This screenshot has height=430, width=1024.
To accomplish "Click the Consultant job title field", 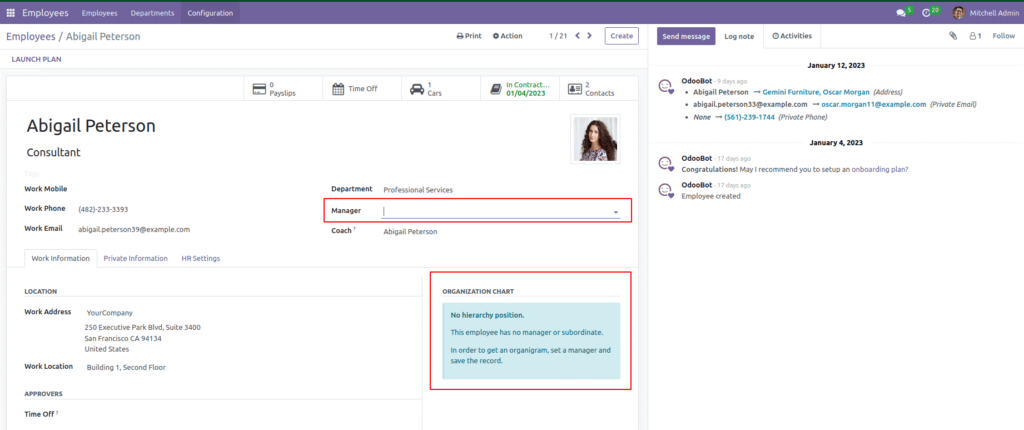I will (54, 152).
